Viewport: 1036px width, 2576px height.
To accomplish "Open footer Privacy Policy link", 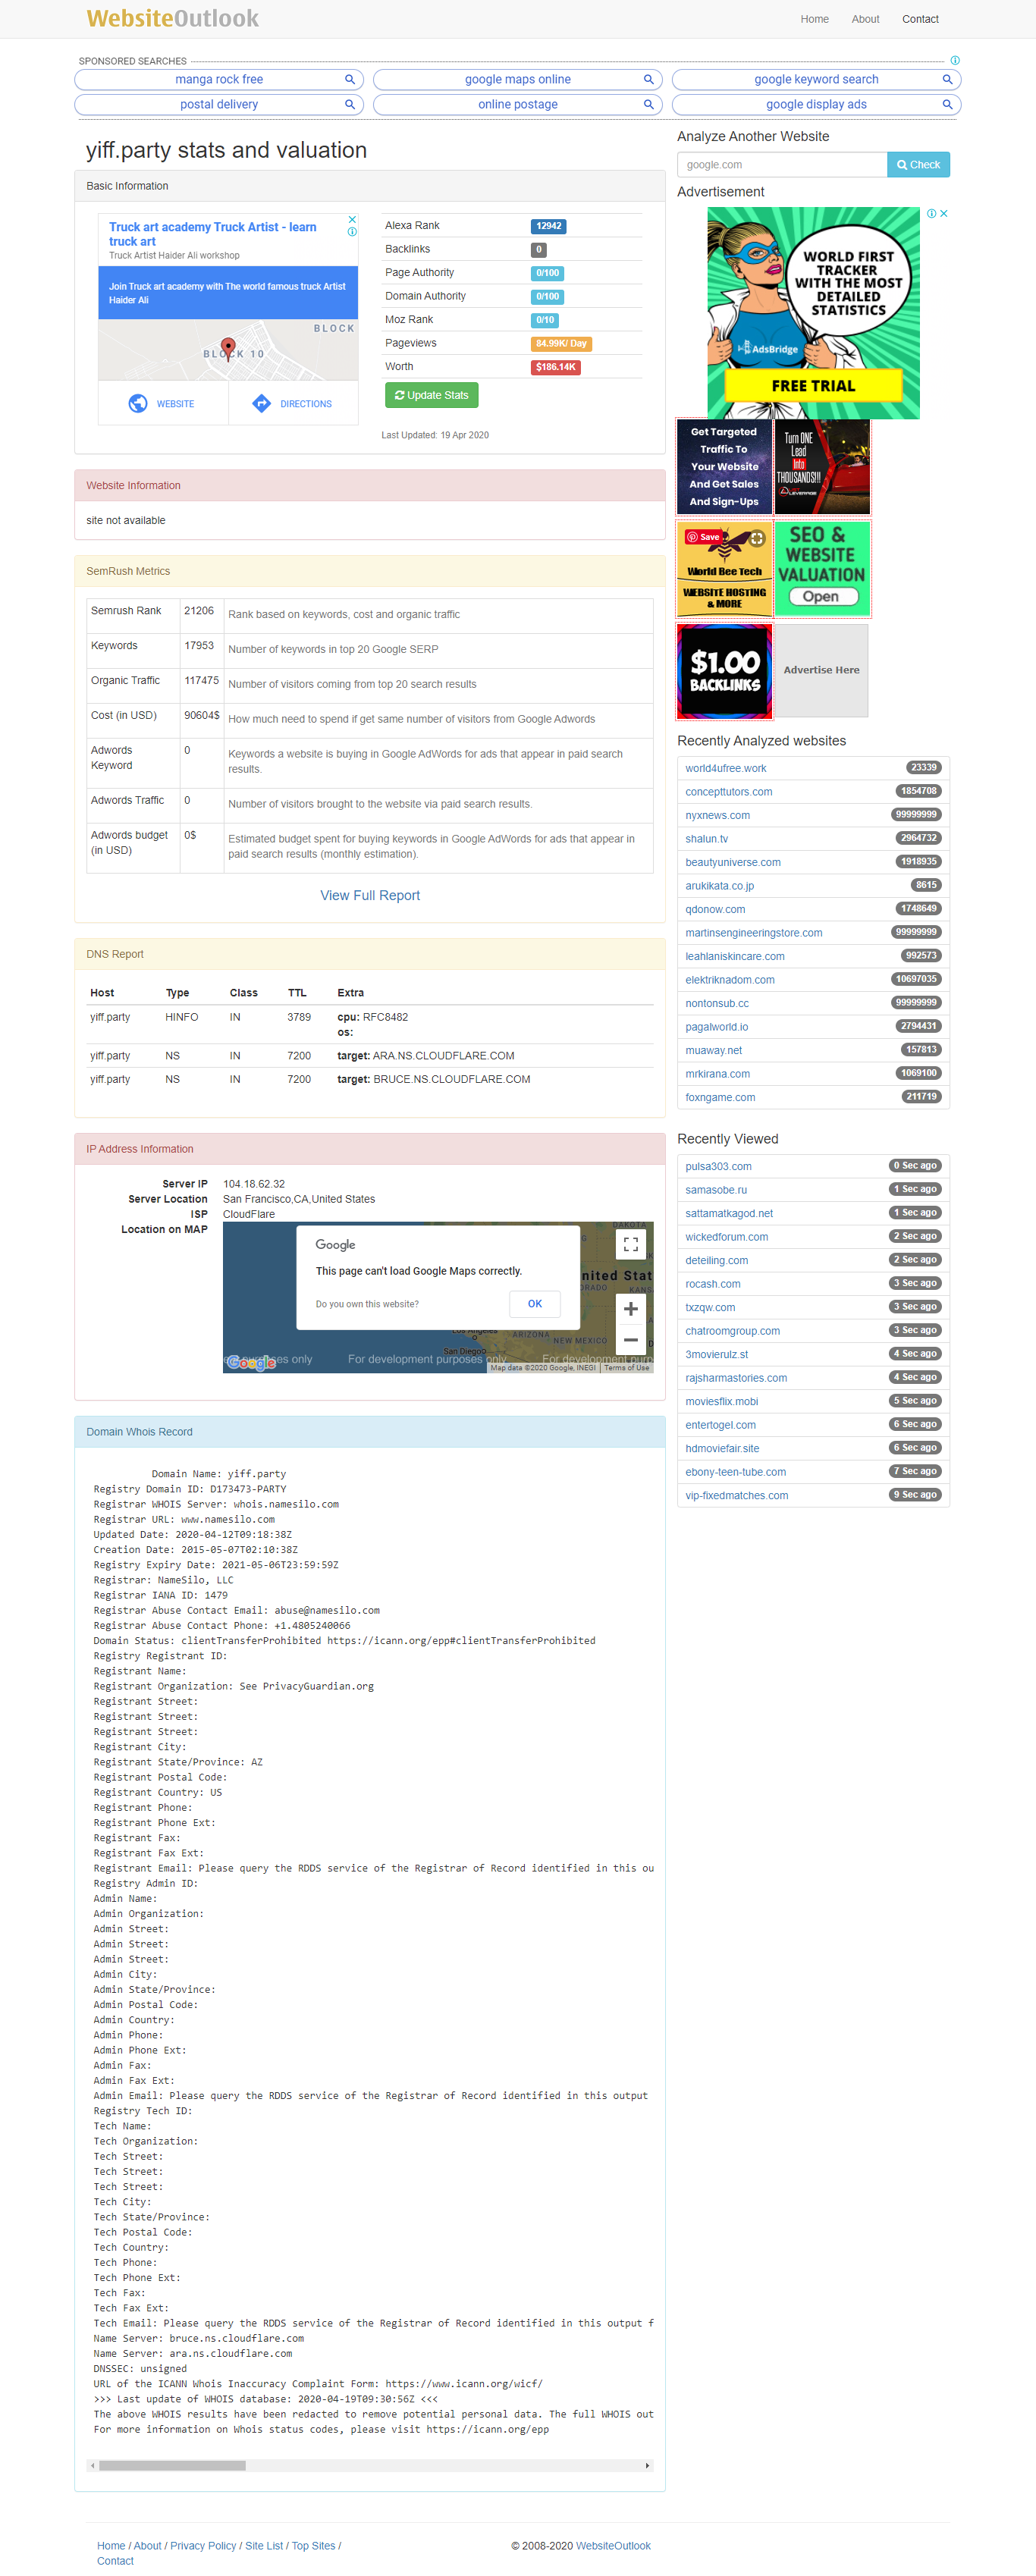I will pyautogui.click(x=203, y=2545).
